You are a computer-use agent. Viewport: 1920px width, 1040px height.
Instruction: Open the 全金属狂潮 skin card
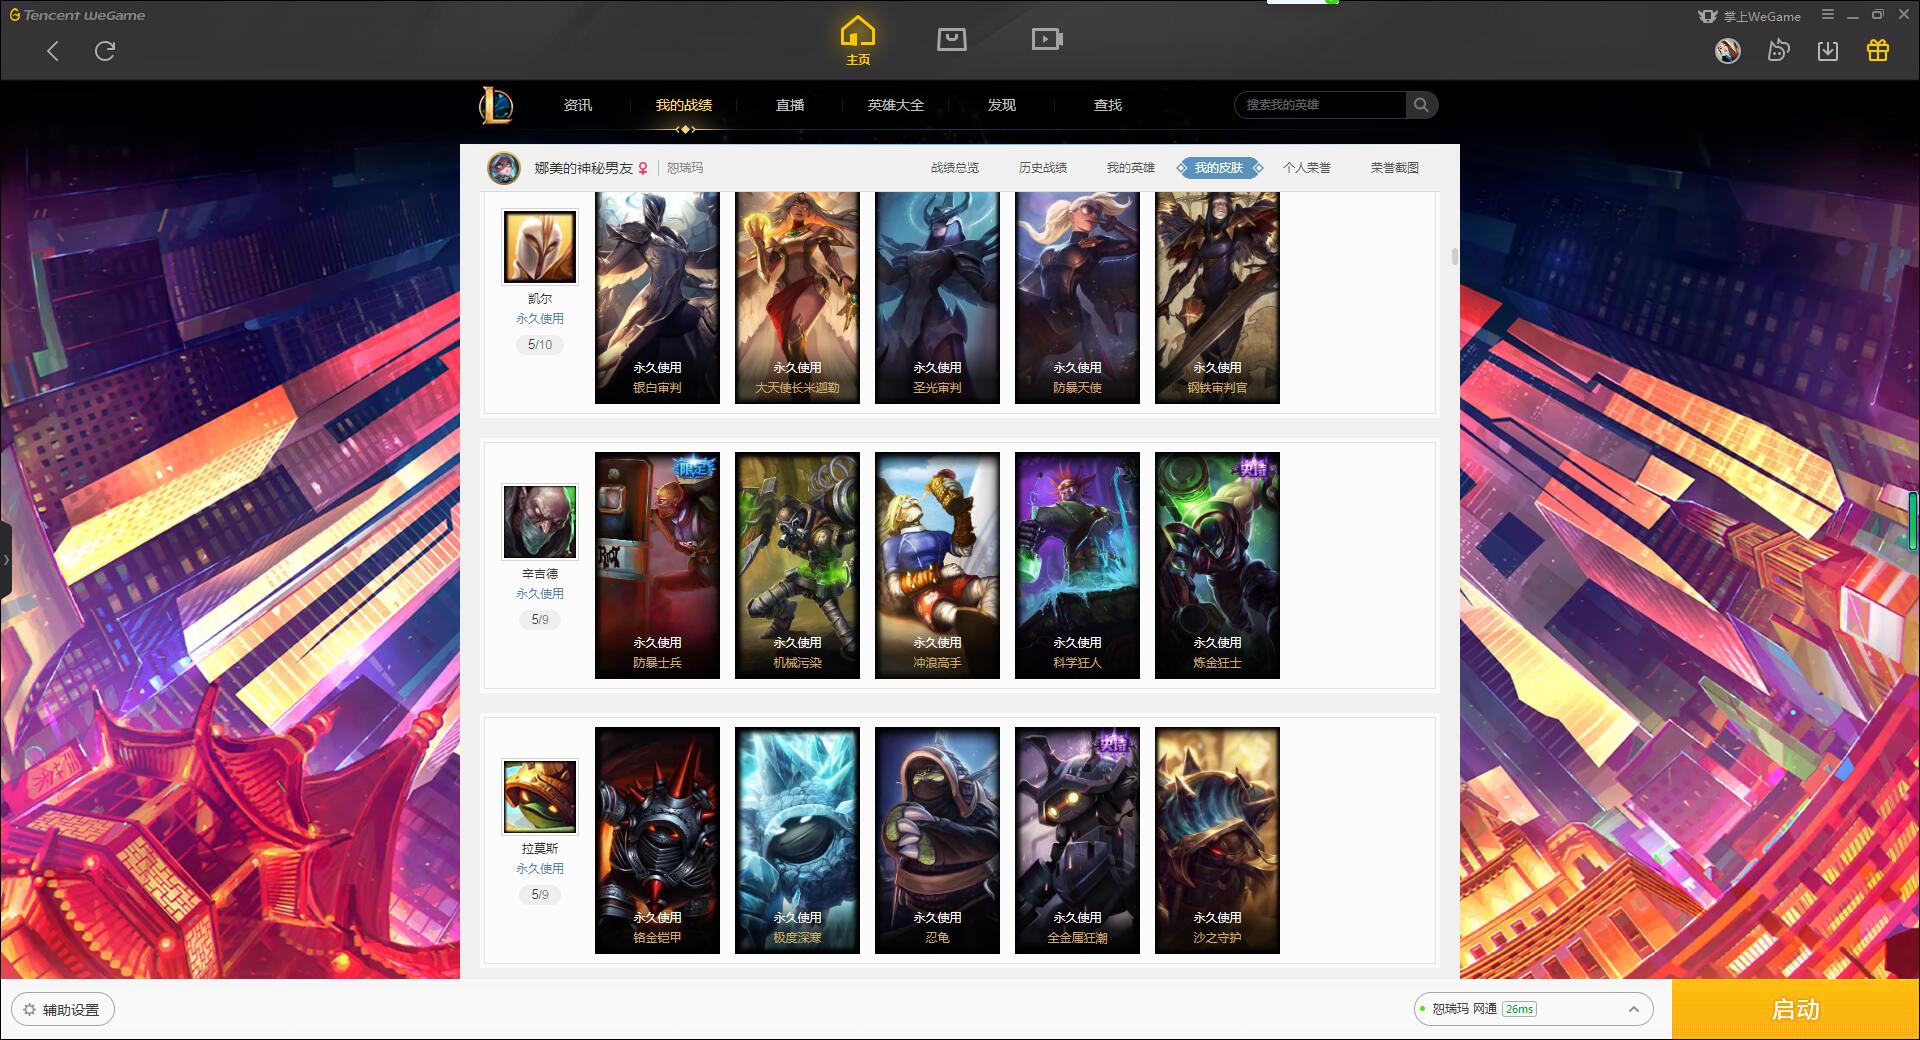coord(1077,840)
